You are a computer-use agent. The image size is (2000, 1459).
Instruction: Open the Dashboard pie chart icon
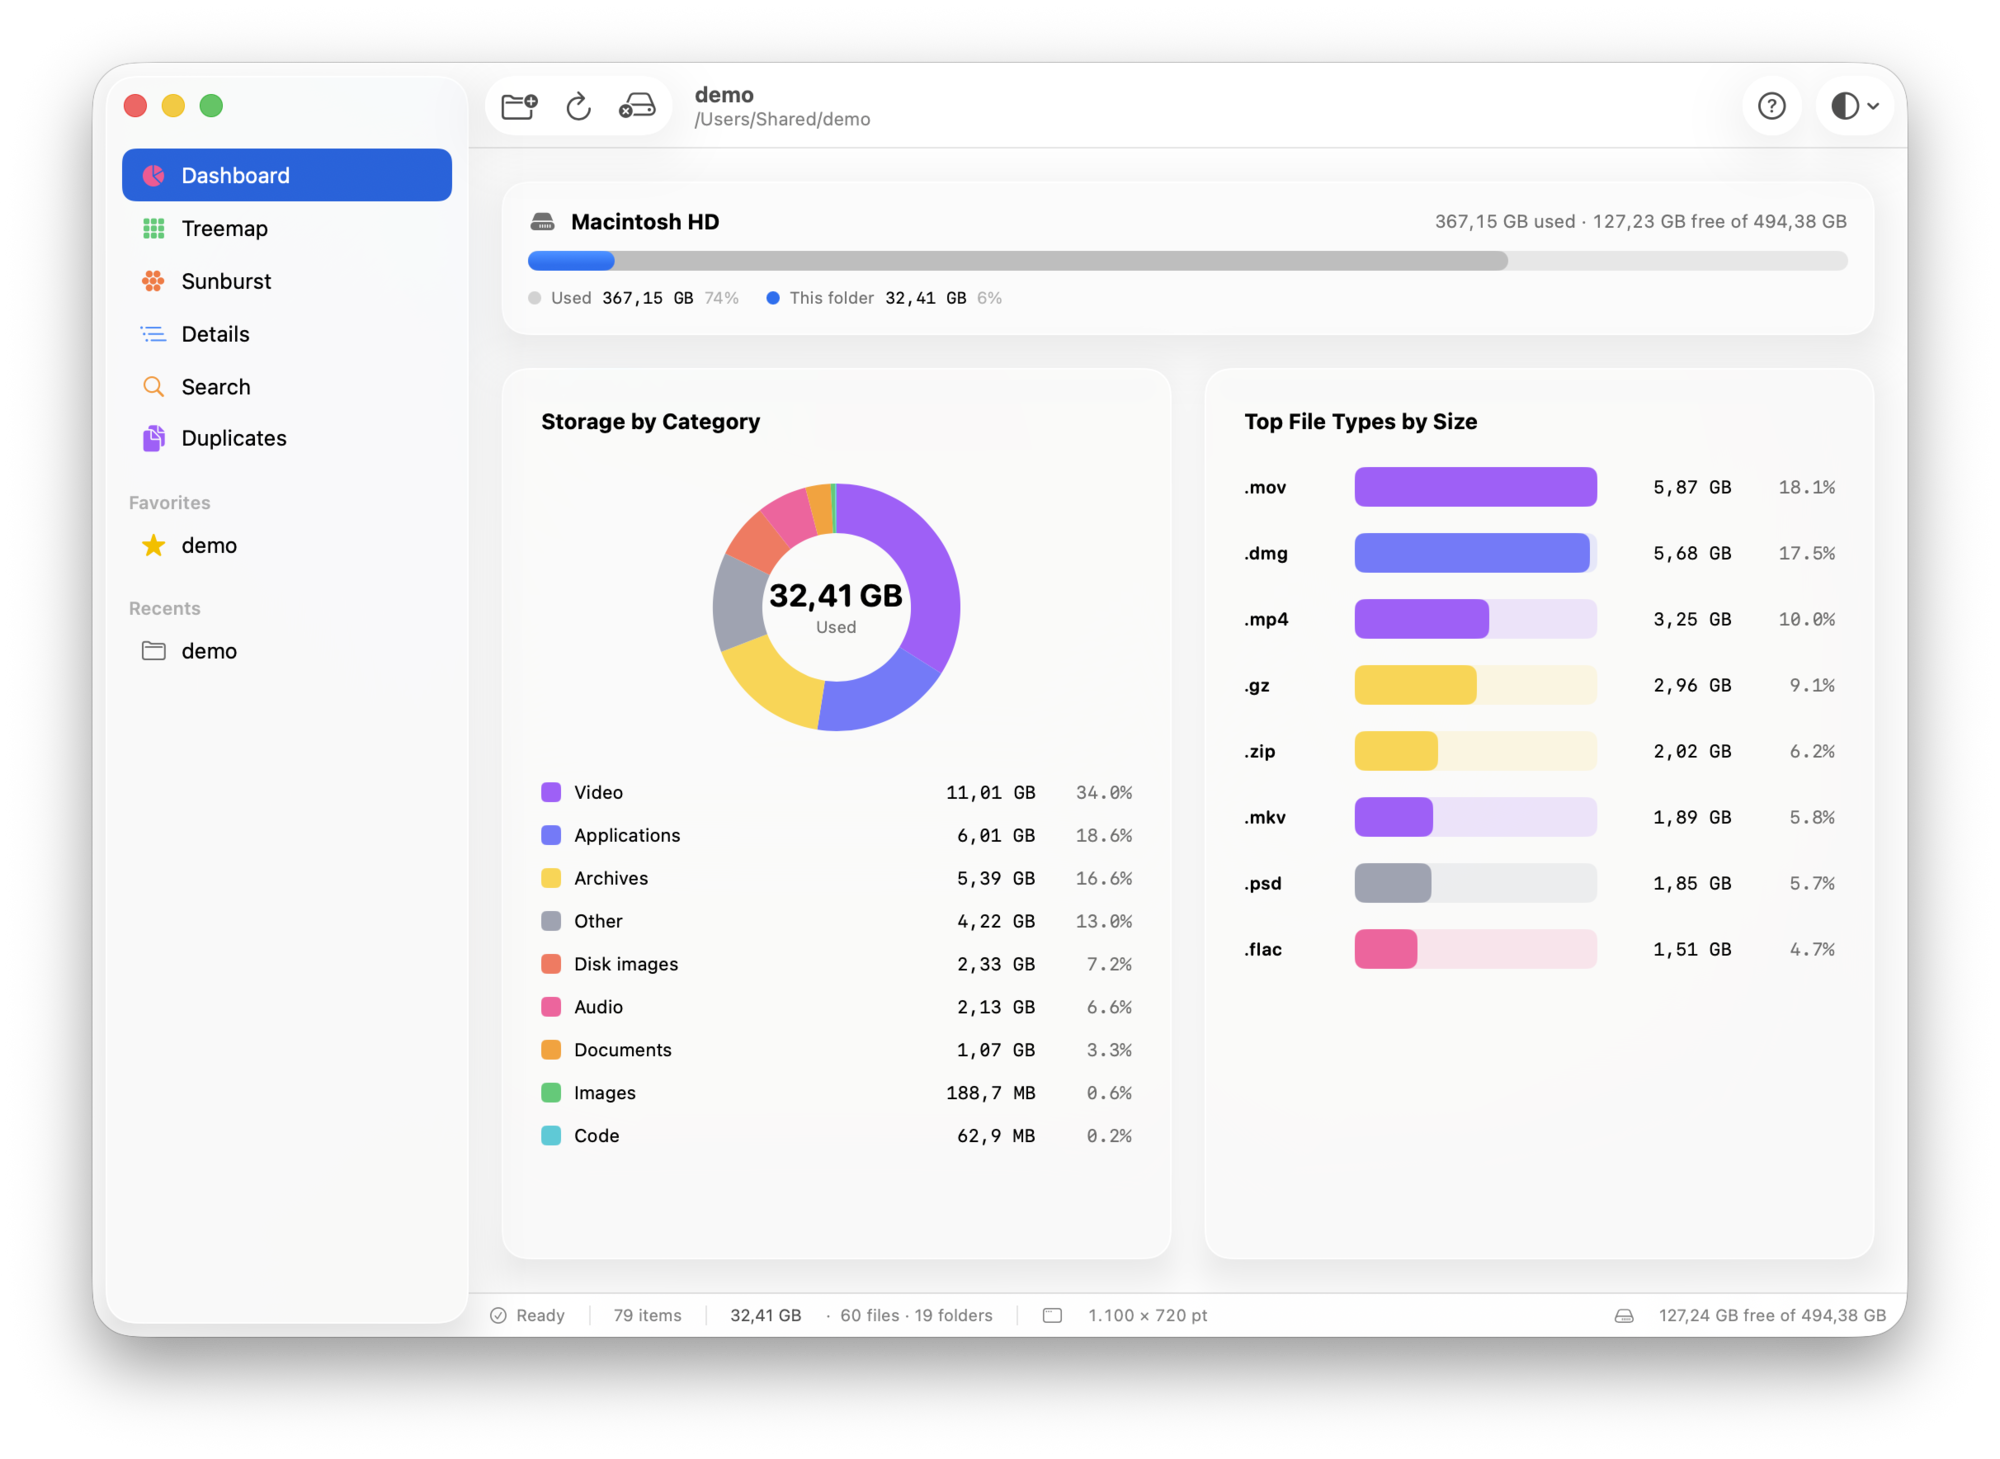(153, 175)
